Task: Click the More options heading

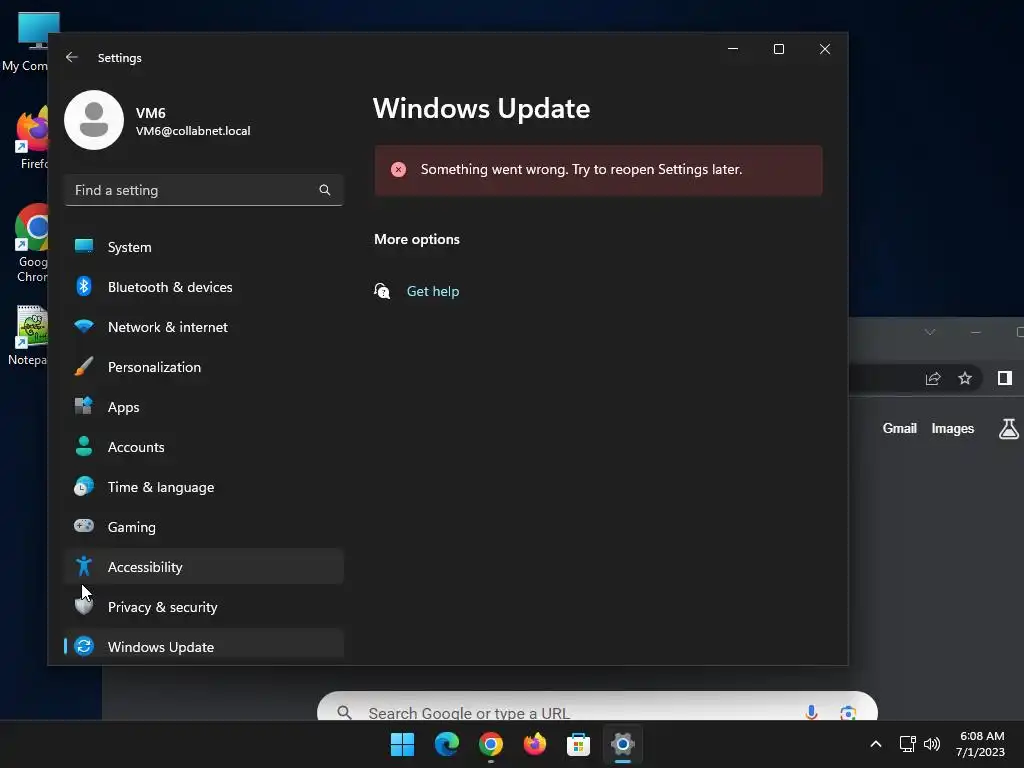Action: tap(417, 239)
